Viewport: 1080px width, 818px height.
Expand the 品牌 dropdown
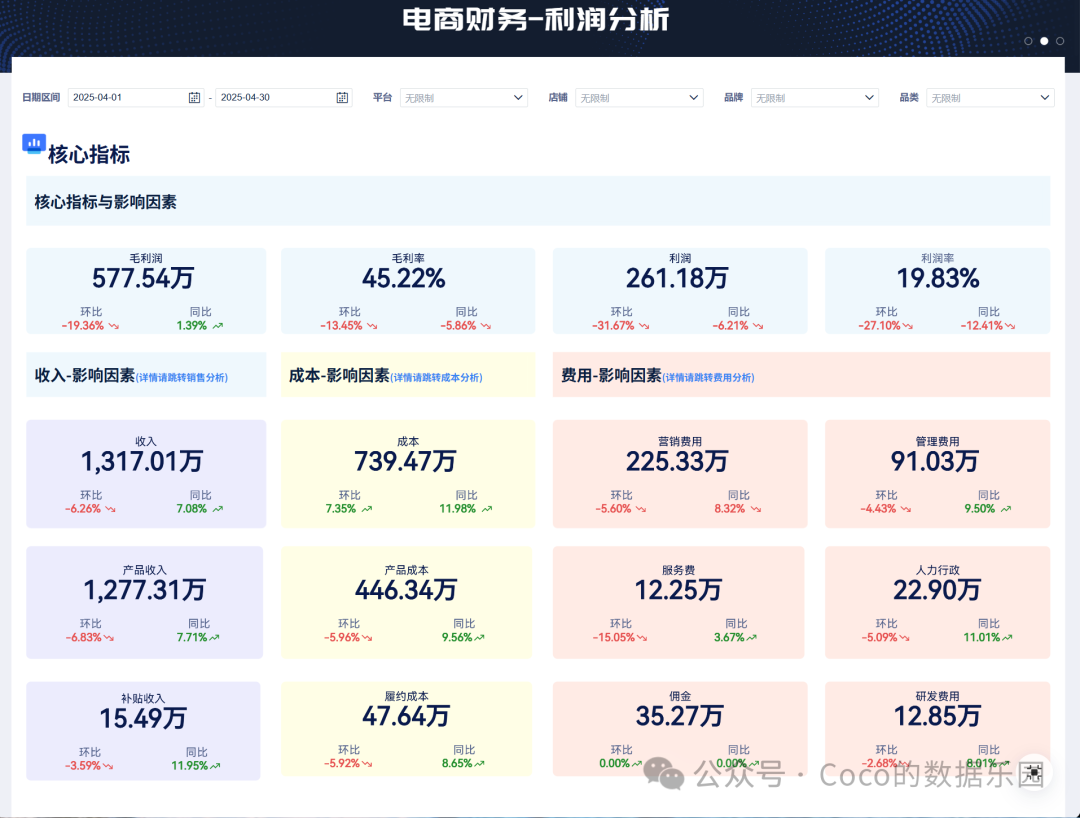(x=815, y=98)
